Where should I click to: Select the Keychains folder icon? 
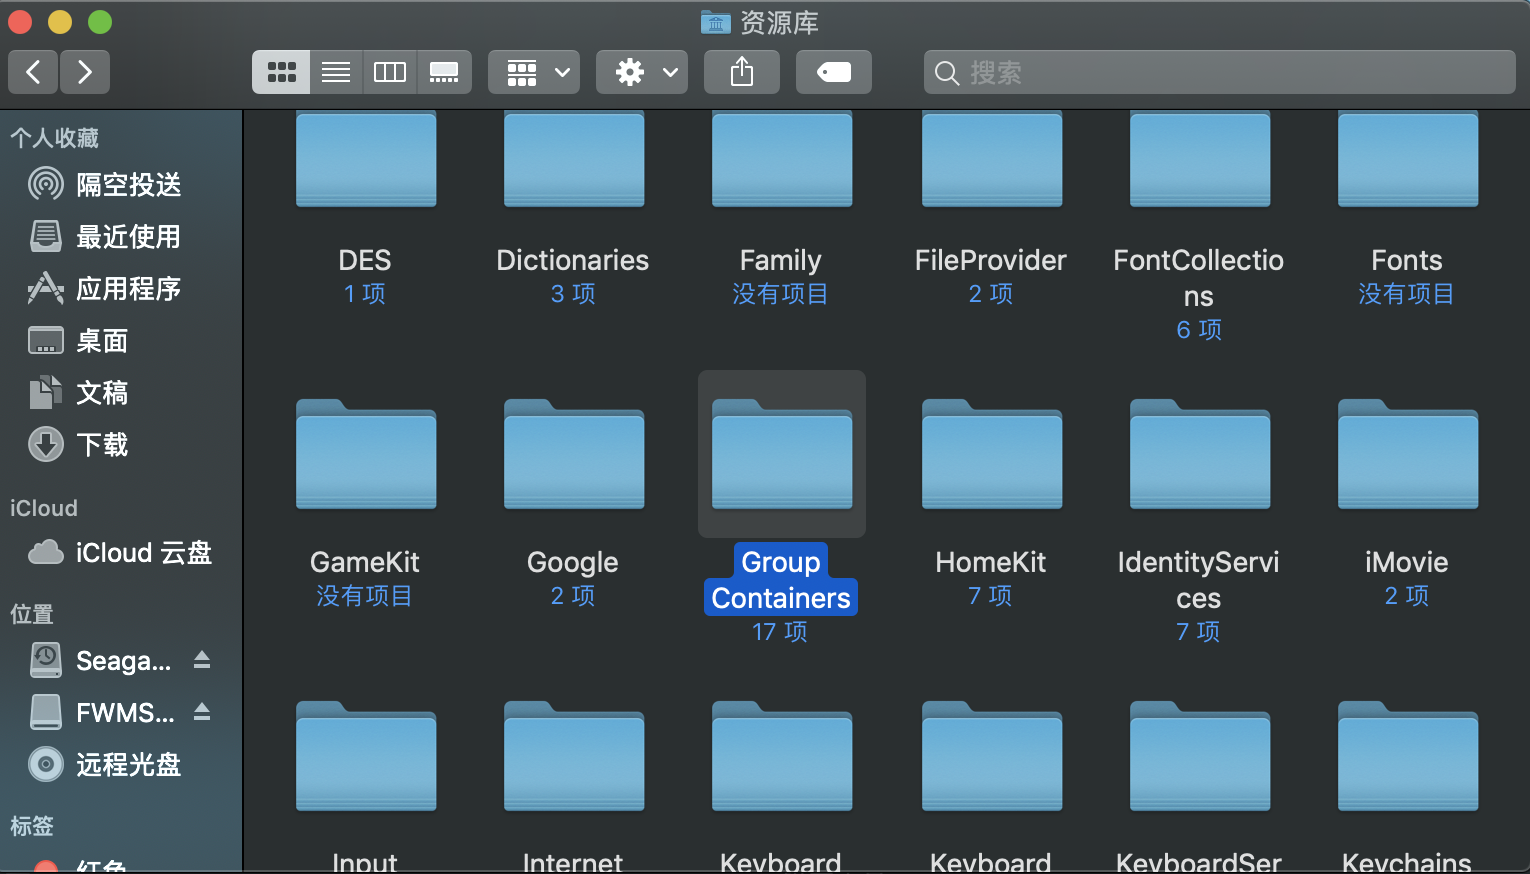1408,757
